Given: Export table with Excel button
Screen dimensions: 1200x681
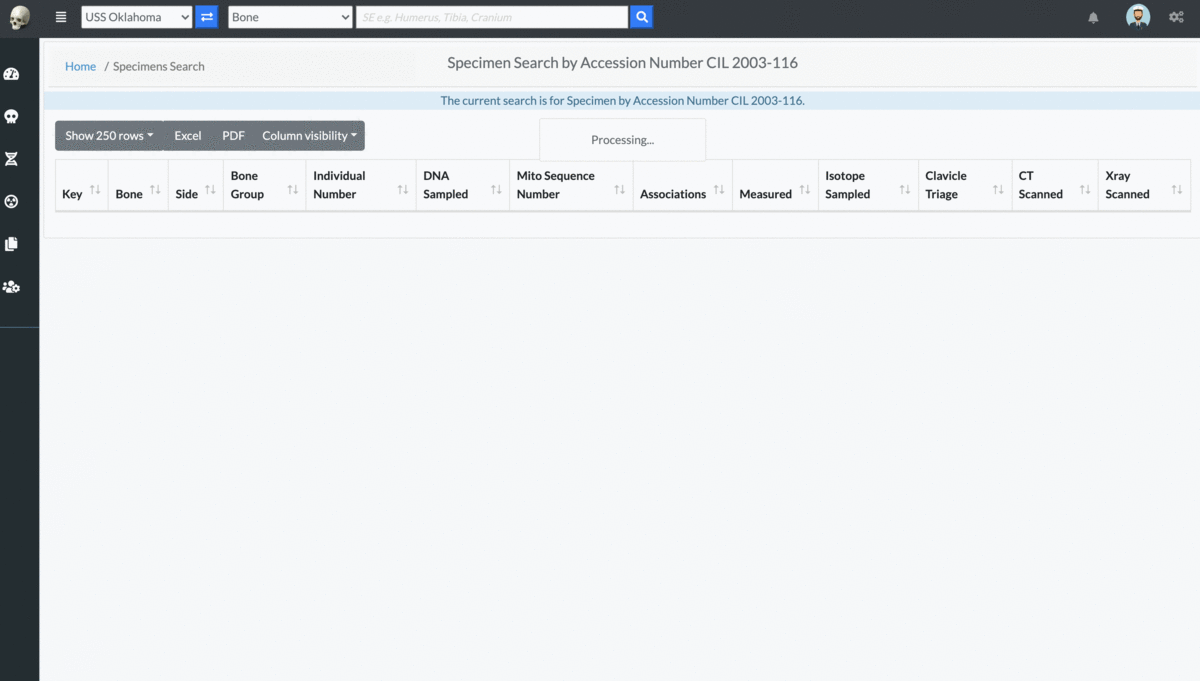Looking at the screenshot, I should pos(188,136).
